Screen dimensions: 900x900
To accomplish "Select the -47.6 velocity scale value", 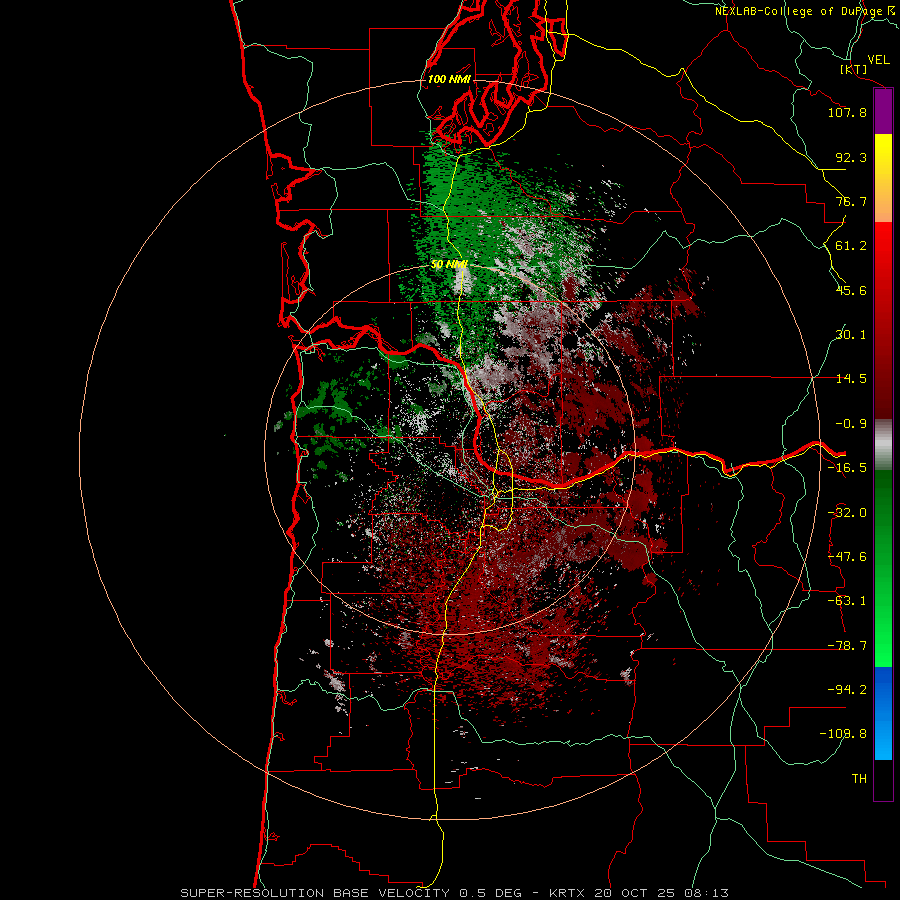I will point(847,557).
